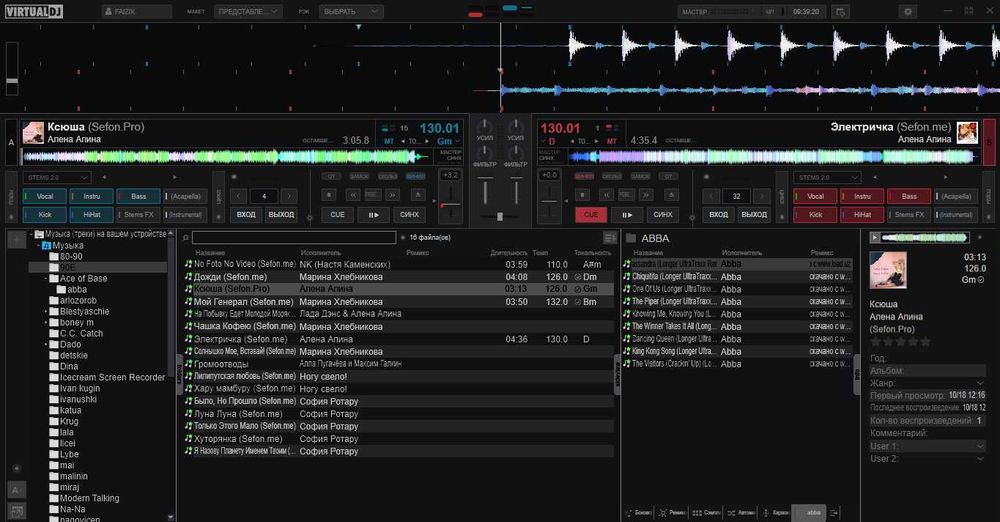Viewport: 1000px width, 522px height.
Task: Click the loop halve arrow on deck A
Action: click(x=238, y=196)
